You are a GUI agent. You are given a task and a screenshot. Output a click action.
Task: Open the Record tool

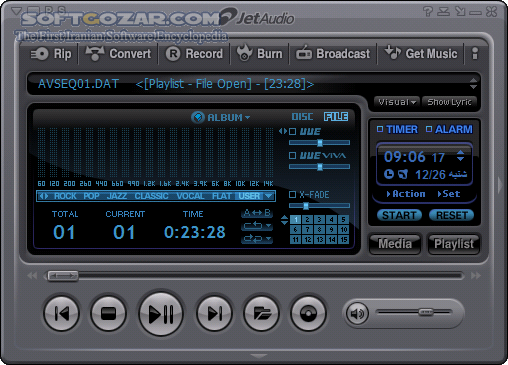tap(194, 54)
